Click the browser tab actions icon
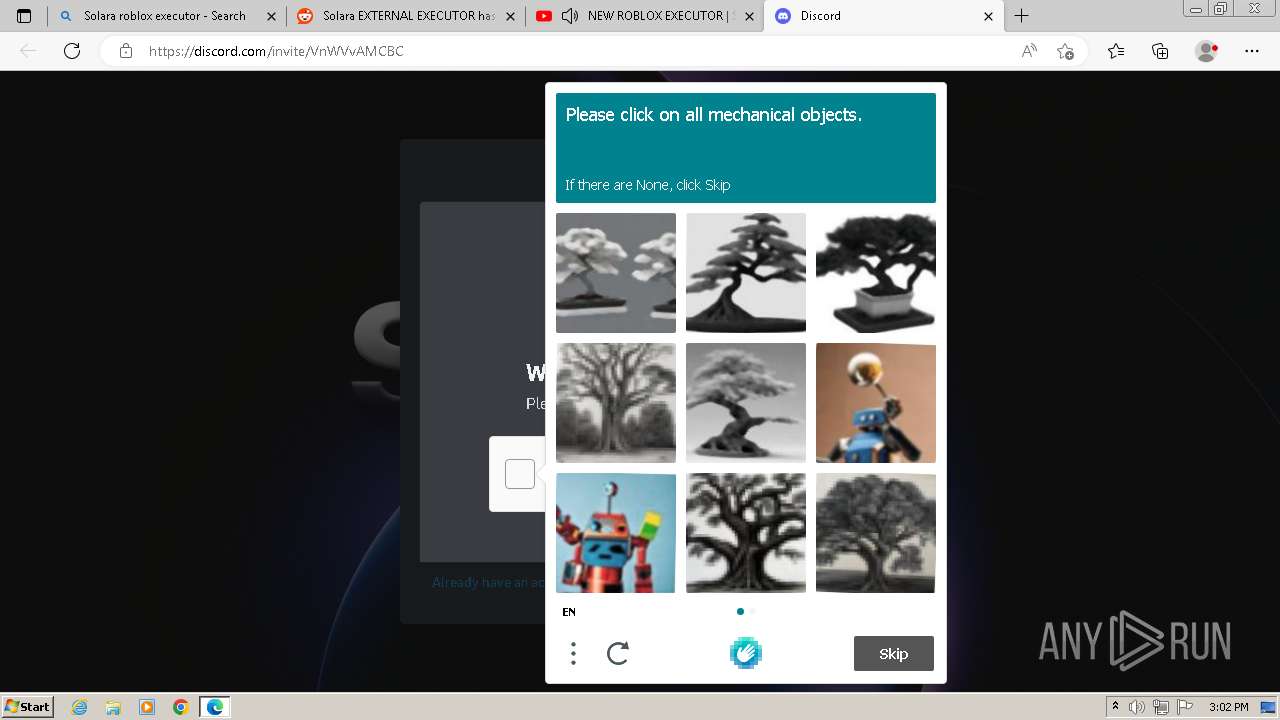This screenshot has height=720, width=1280. [x=24, y=16]
